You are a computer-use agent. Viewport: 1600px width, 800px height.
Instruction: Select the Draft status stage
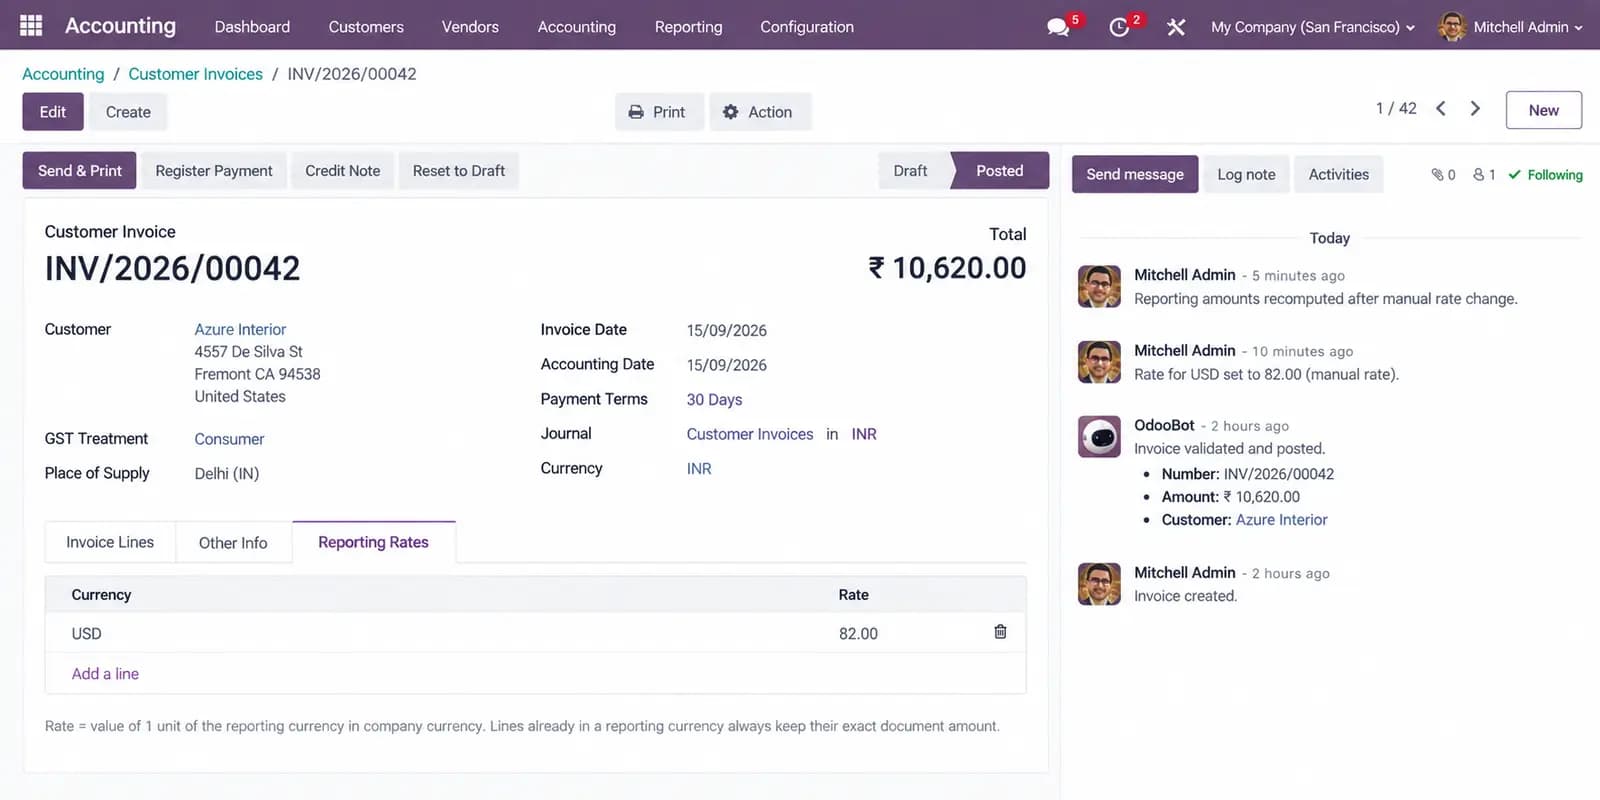[x=910, y=171]
